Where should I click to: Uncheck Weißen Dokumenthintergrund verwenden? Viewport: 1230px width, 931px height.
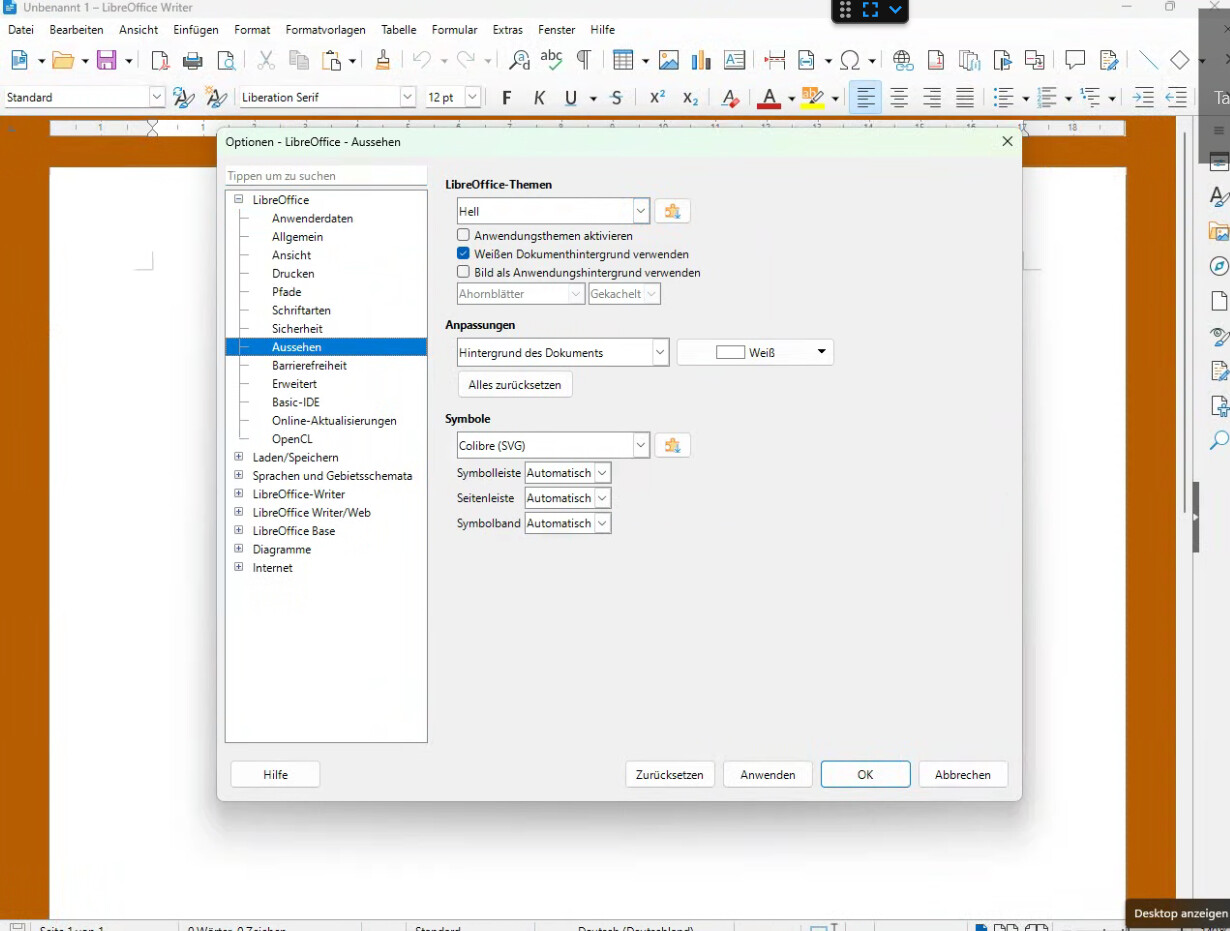463,254
